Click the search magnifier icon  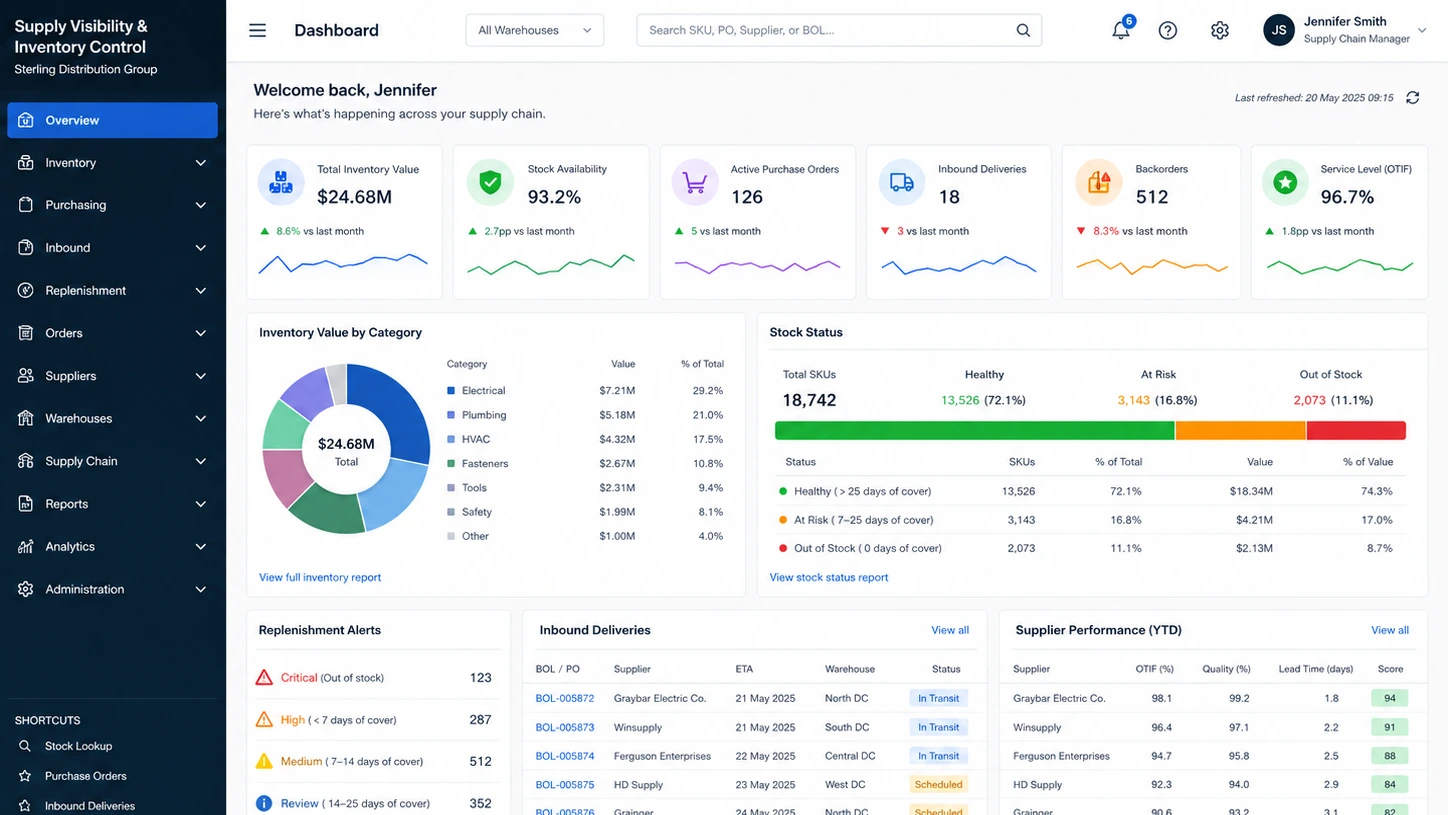coord(1023,30)
